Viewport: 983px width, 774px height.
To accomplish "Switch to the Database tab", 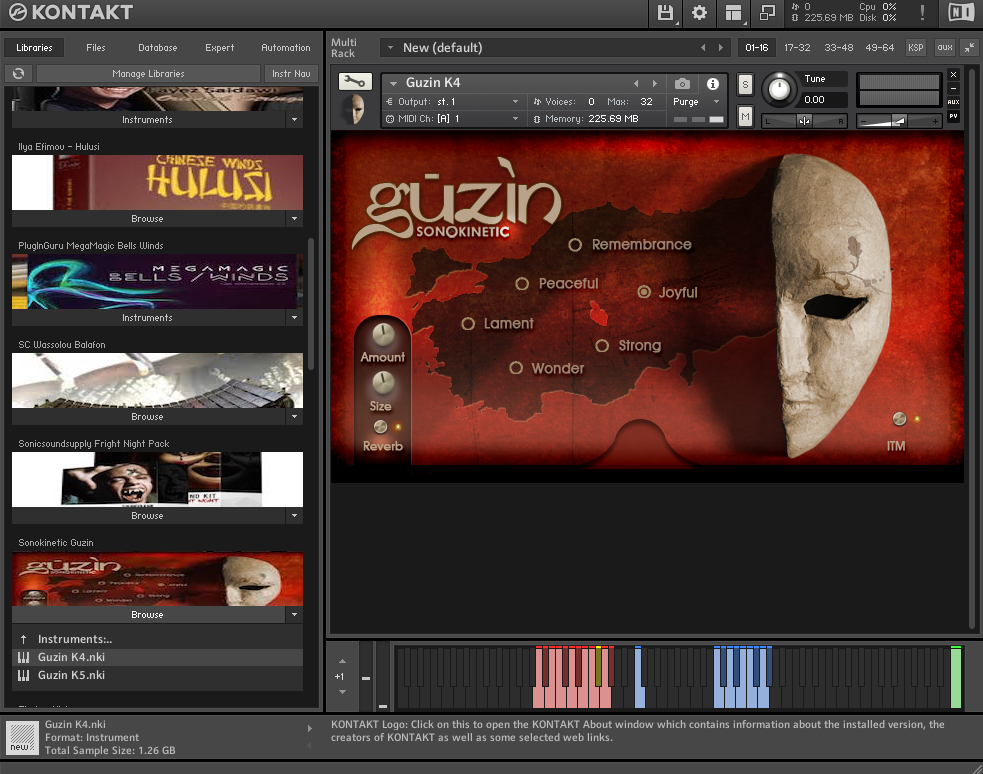I will [x=157, y=48].
